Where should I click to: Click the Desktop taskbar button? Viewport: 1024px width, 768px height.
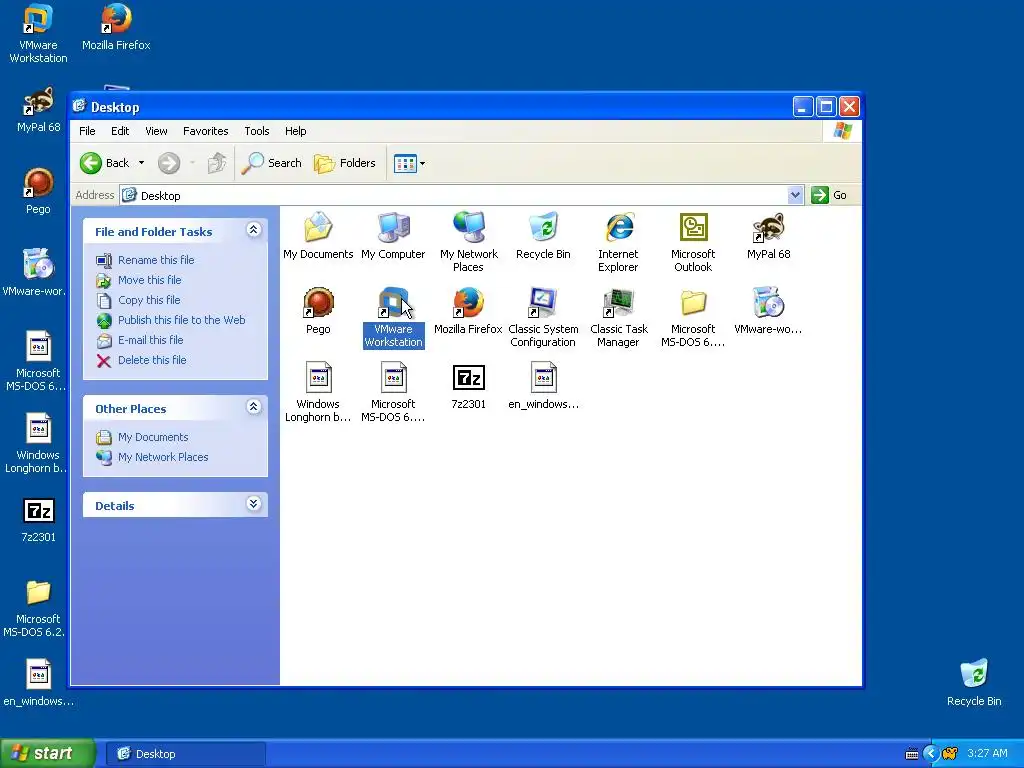tap(185, 754)
